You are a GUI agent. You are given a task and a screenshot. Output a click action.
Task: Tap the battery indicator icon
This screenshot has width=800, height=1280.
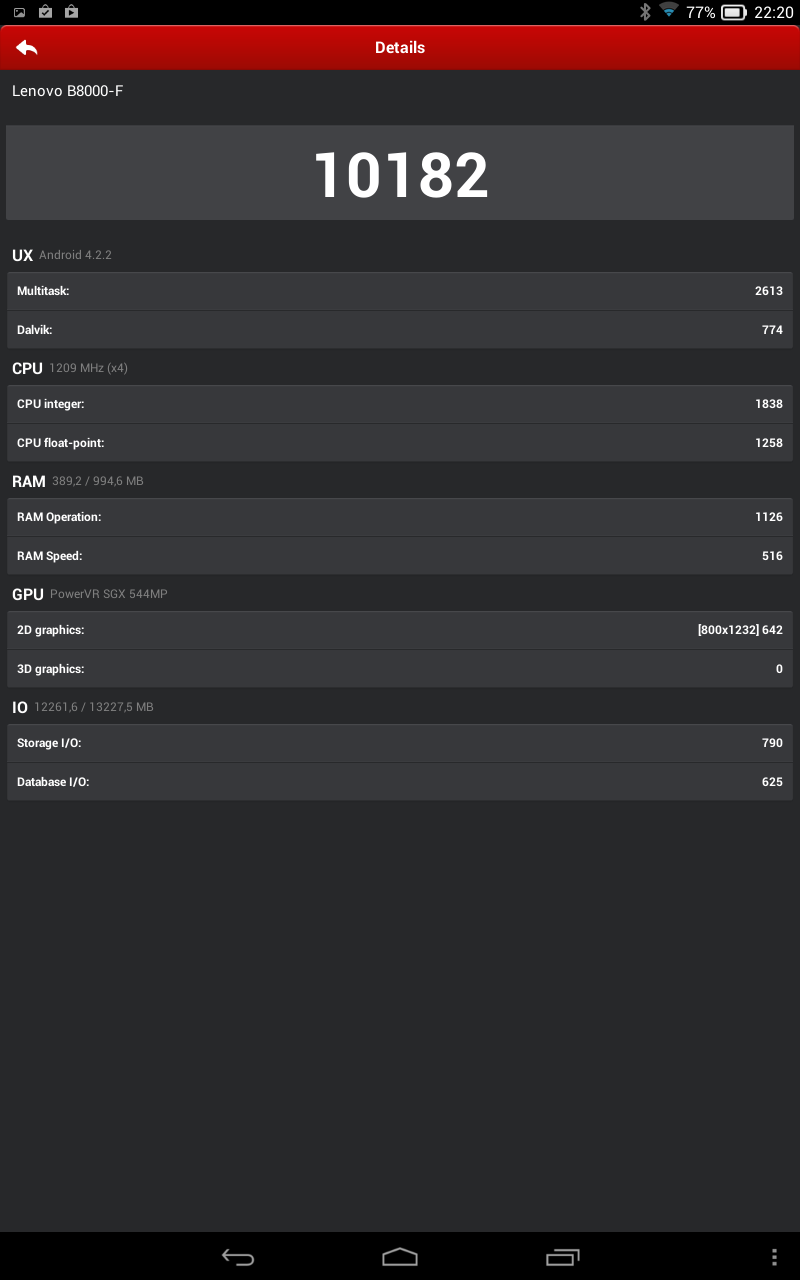pos(734,12)
